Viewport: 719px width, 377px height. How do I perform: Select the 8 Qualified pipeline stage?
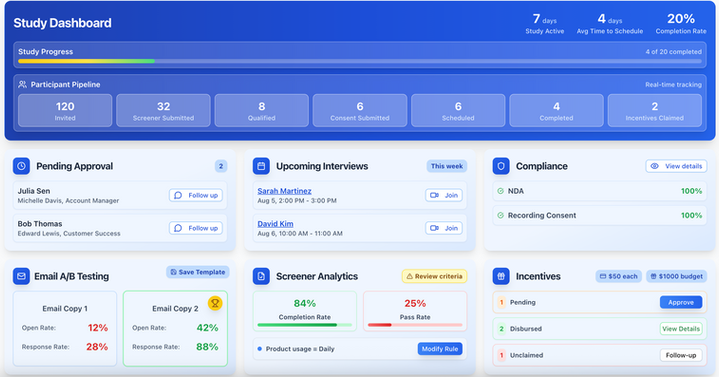point(261,111)
